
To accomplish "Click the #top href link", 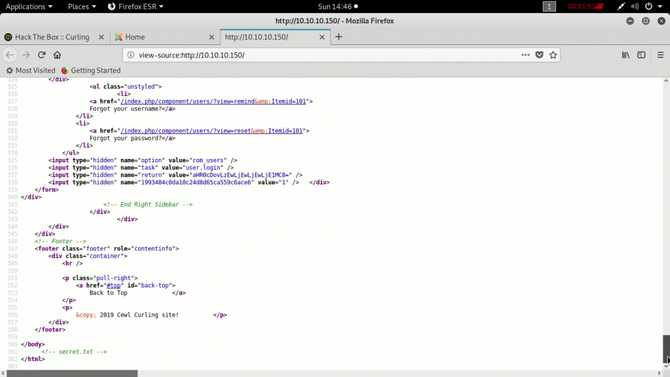I will point(114,286).
